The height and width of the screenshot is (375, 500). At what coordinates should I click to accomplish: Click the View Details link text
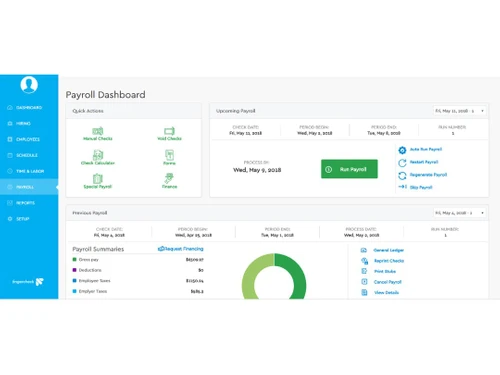pos(386,293)
